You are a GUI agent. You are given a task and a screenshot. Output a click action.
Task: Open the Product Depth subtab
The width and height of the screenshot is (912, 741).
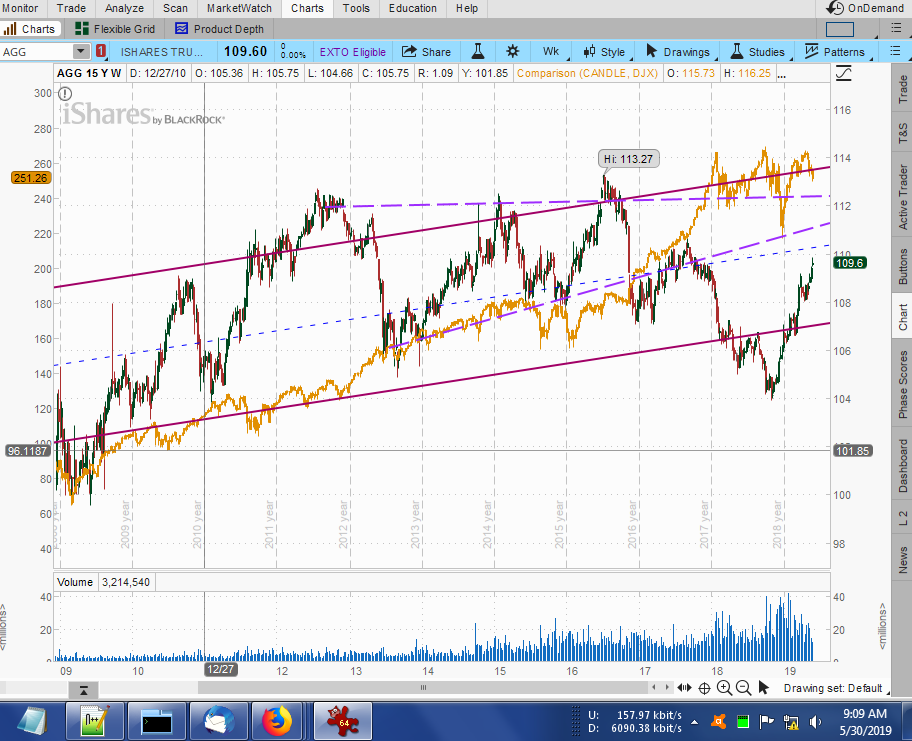(219, 29)
